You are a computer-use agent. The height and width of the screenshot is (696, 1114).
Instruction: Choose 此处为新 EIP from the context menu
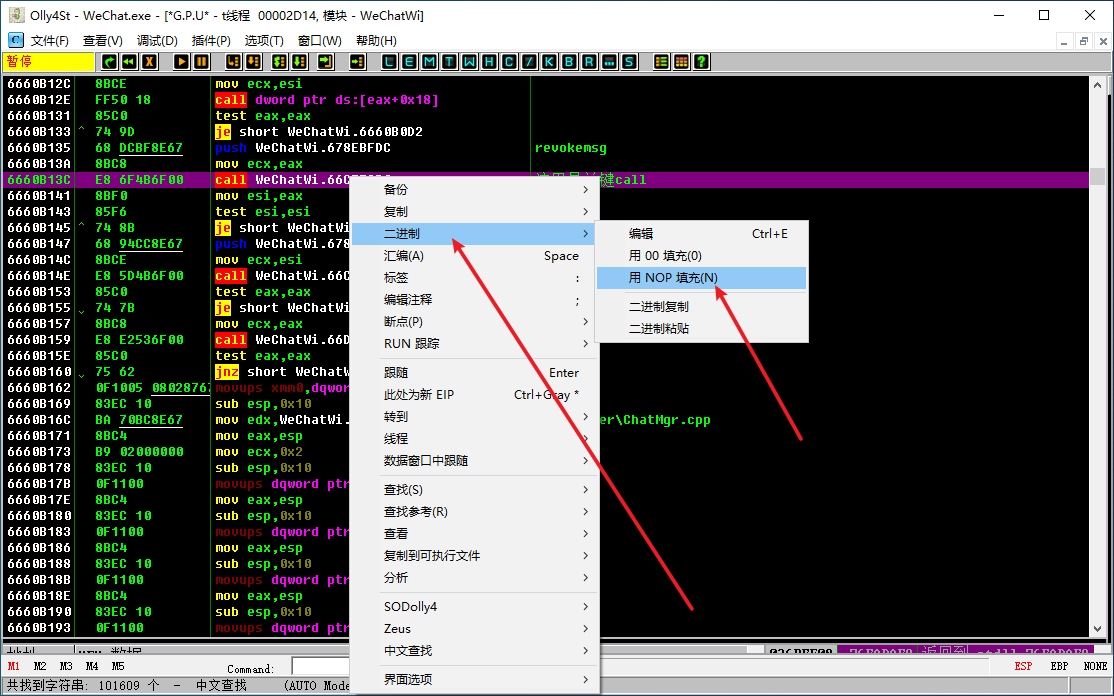475,395
